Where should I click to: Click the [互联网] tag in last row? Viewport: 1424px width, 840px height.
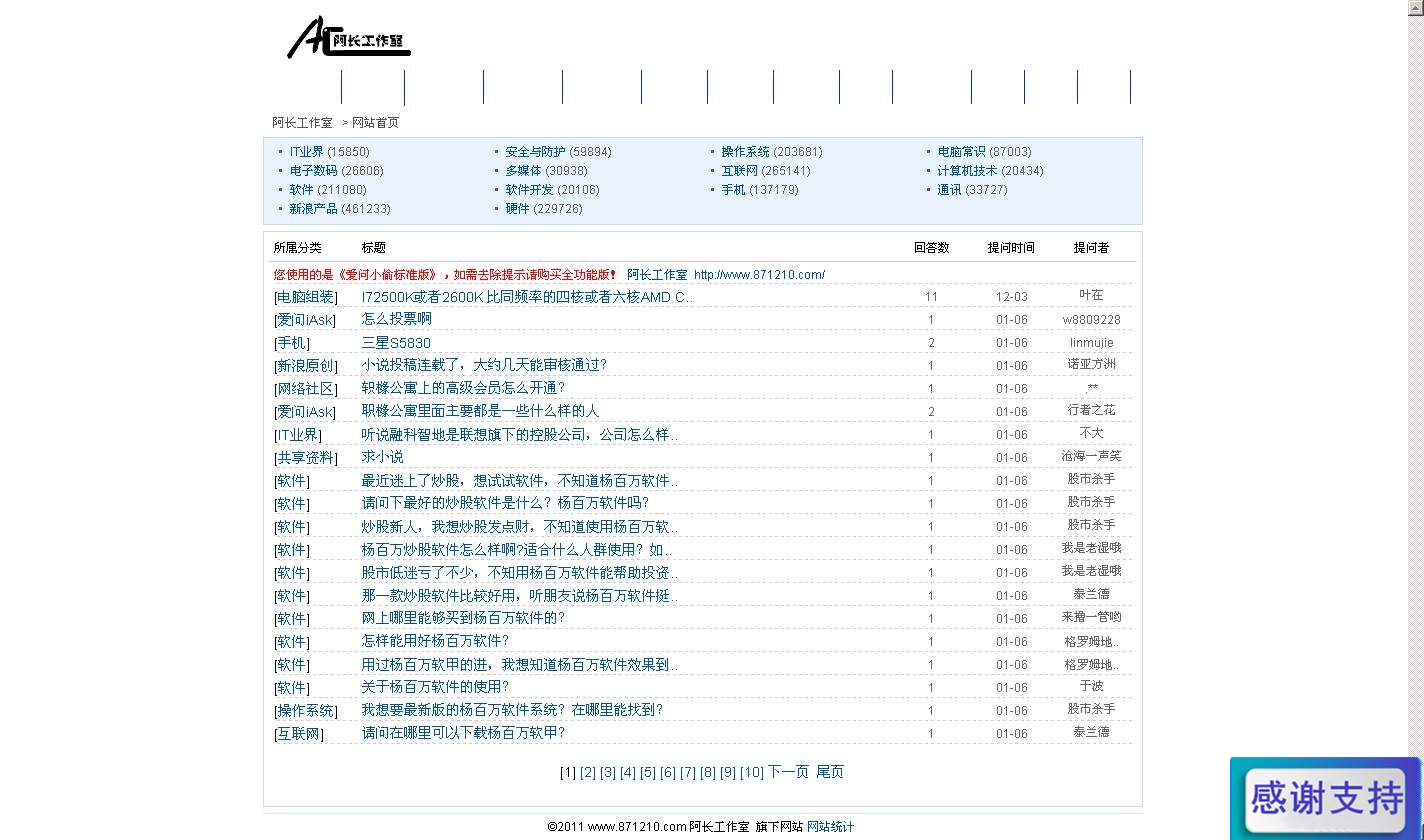[299, 734]
